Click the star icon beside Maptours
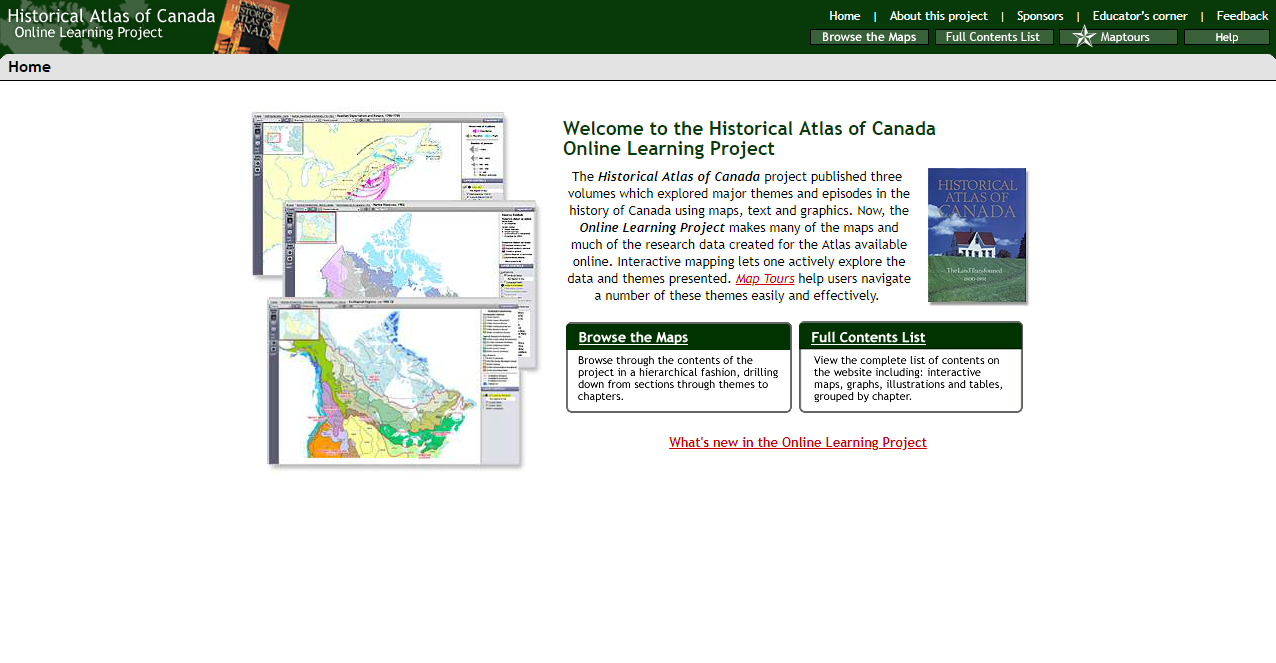 (1084, 37)
